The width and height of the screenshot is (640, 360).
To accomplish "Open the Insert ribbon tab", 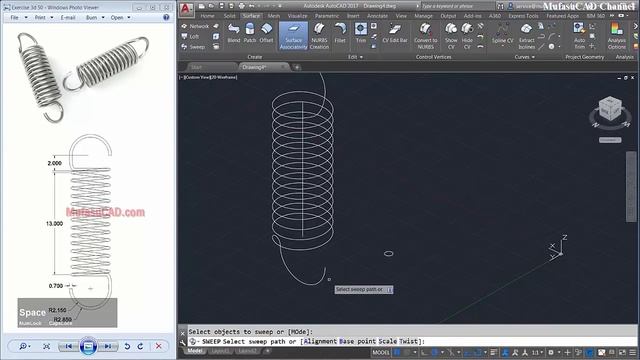I will [x=353, y=16].
